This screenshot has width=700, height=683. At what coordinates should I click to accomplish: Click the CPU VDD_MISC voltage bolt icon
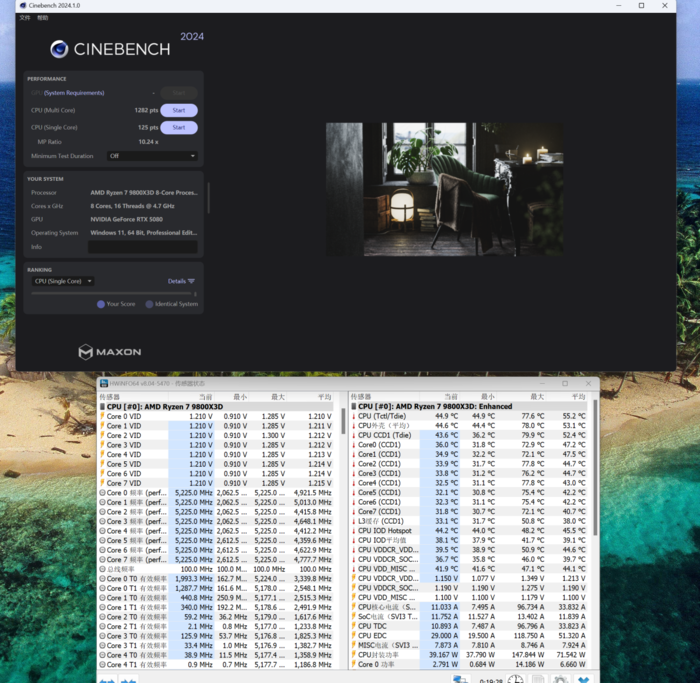354,598
